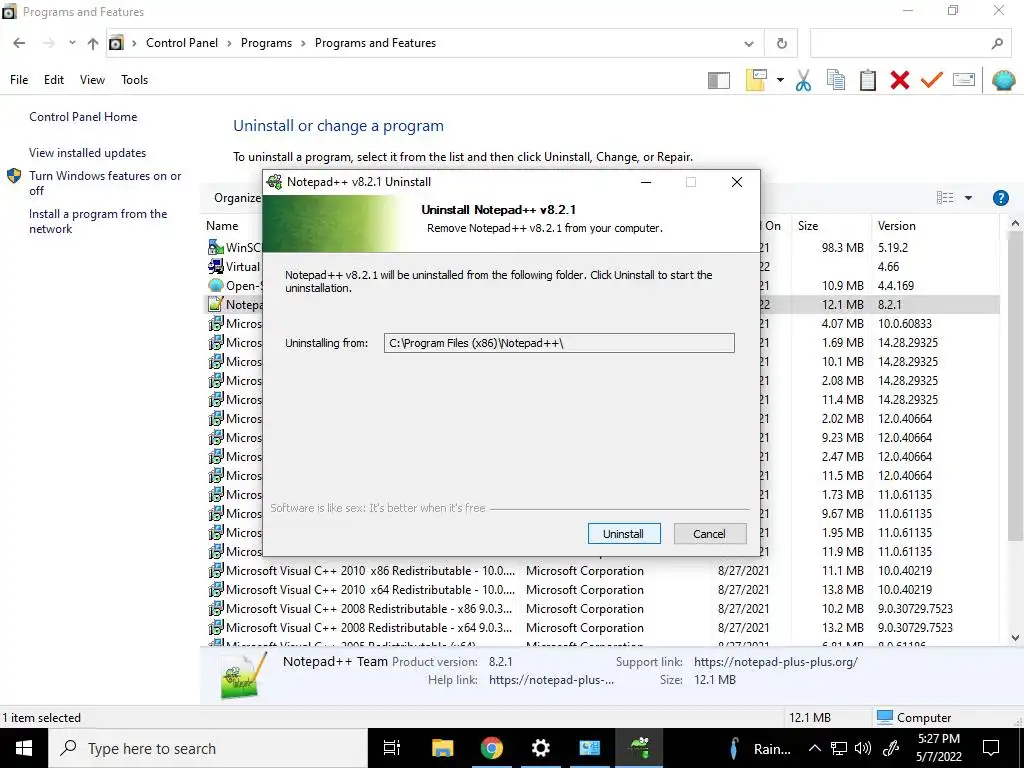Click the view options icon

point(944,198)
